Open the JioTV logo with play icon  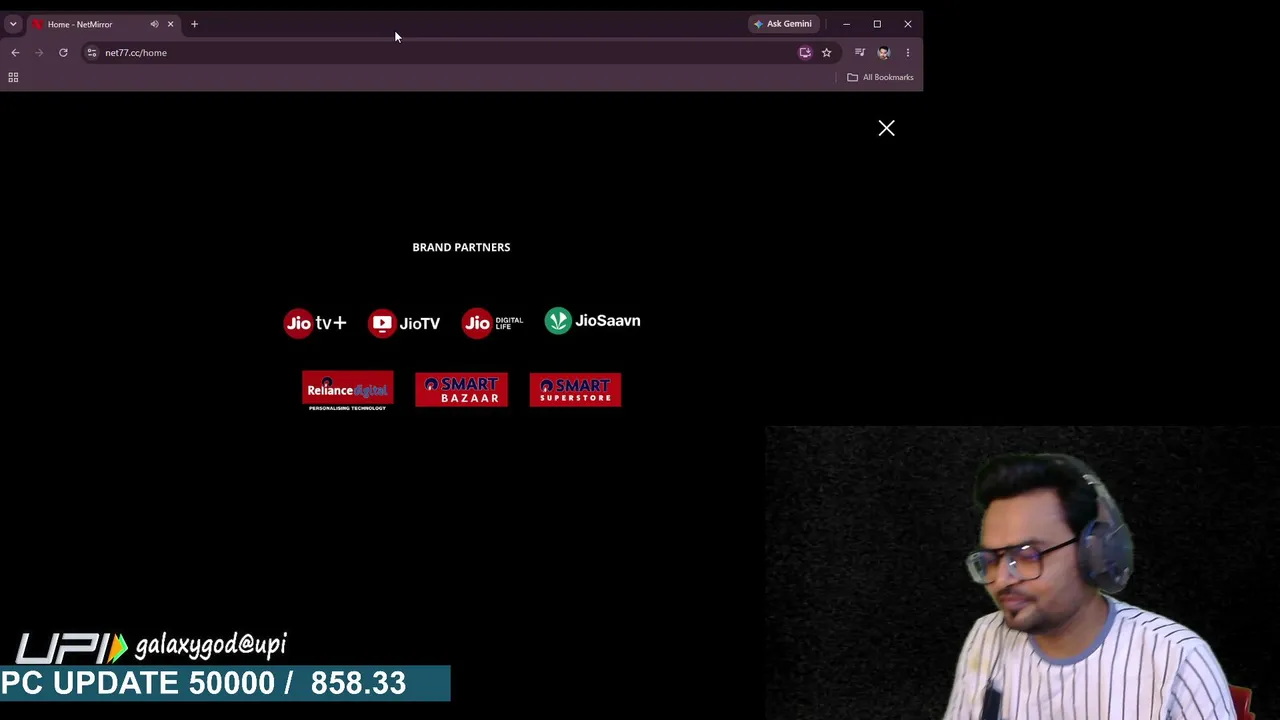pos(404,323)
